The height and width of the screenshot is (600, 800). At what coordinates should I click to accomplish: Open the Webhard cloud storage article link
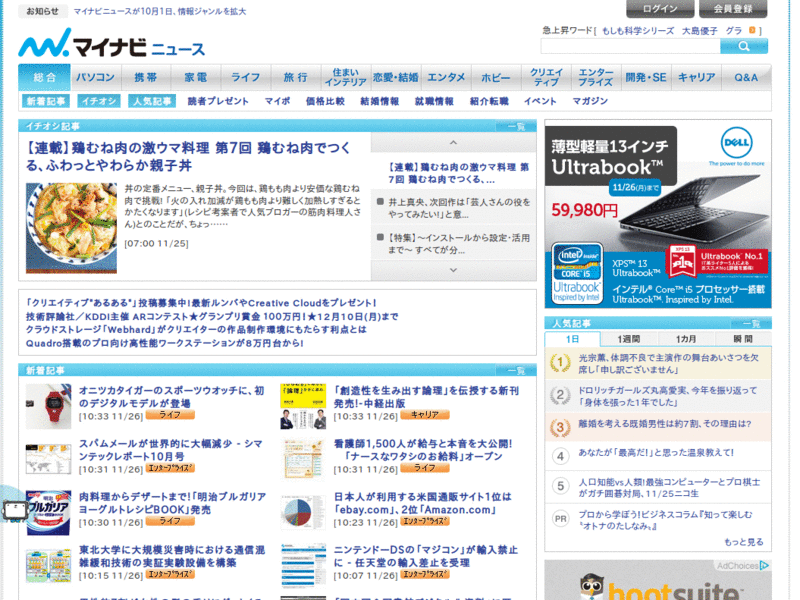point(196,330)
